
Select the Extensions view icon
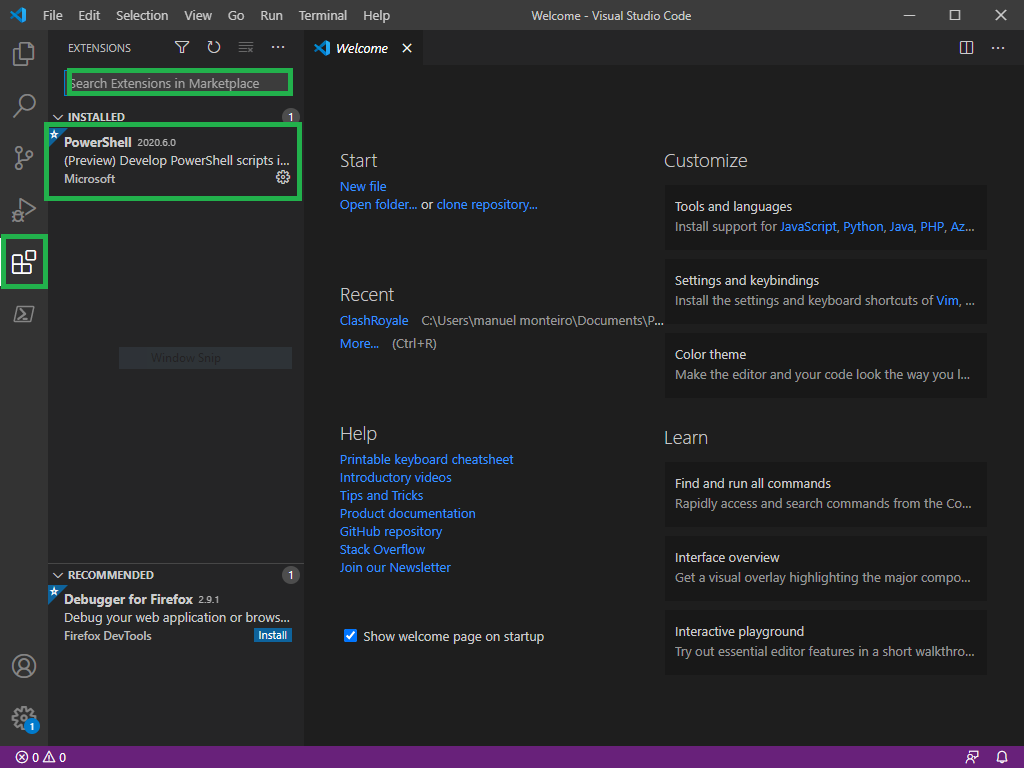point(24,262)
